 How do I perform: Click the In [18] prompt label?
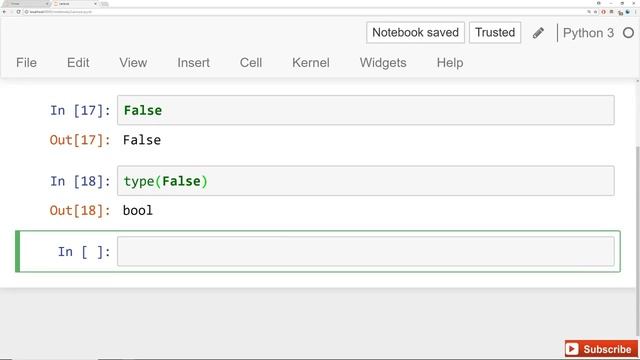(x=80, y=181)
